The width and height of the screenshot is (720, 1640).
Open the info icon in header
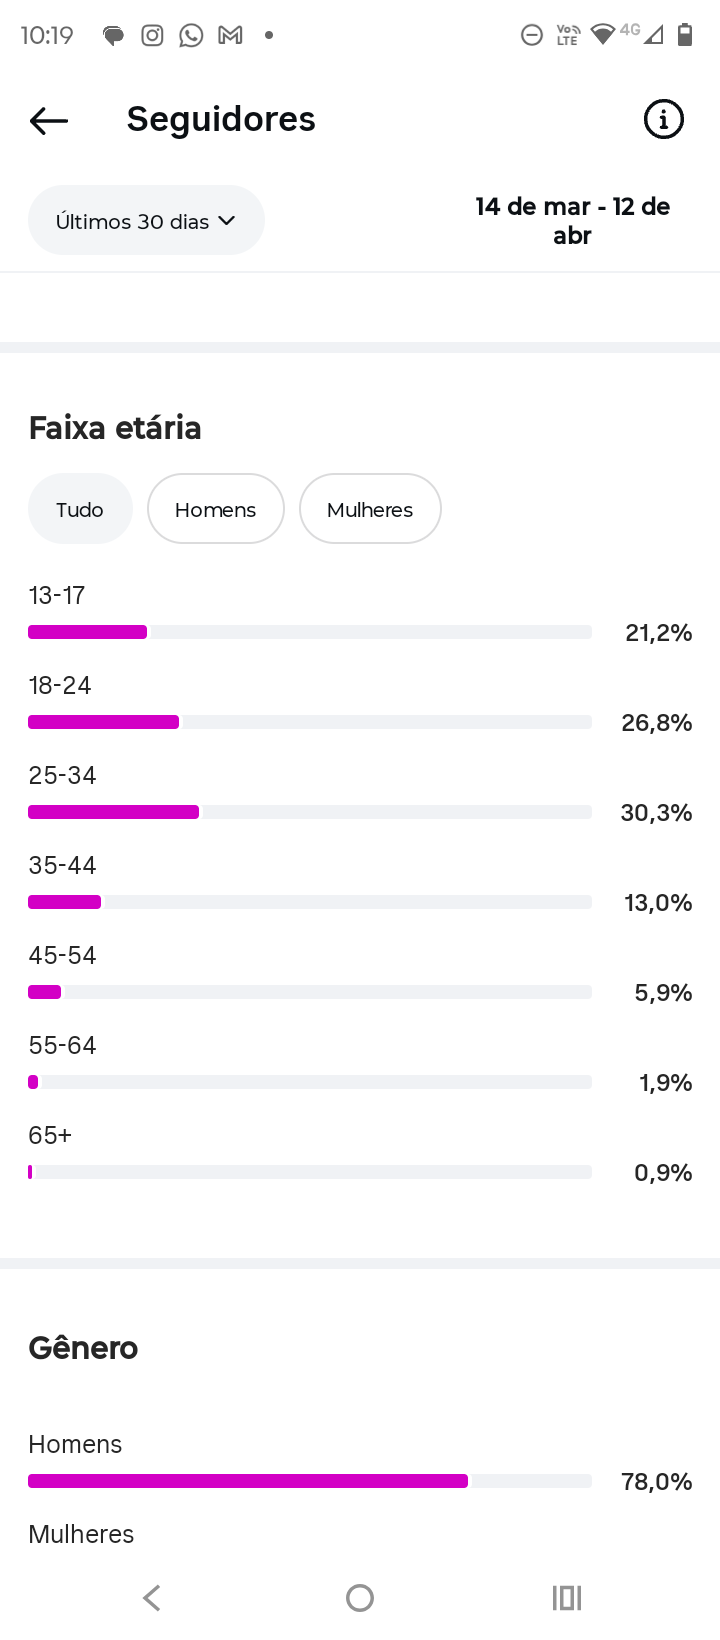663,120
